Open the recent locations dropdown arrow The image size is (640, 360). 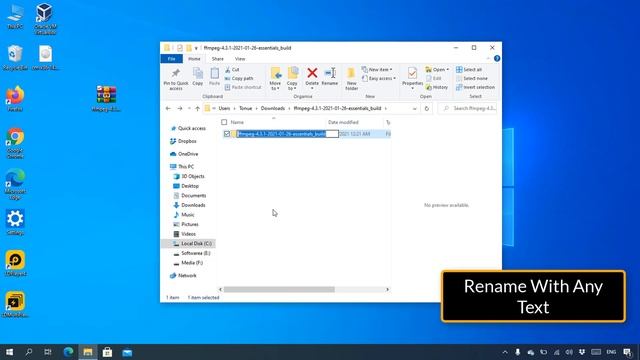pyautogui.click(x=189, y=109)
